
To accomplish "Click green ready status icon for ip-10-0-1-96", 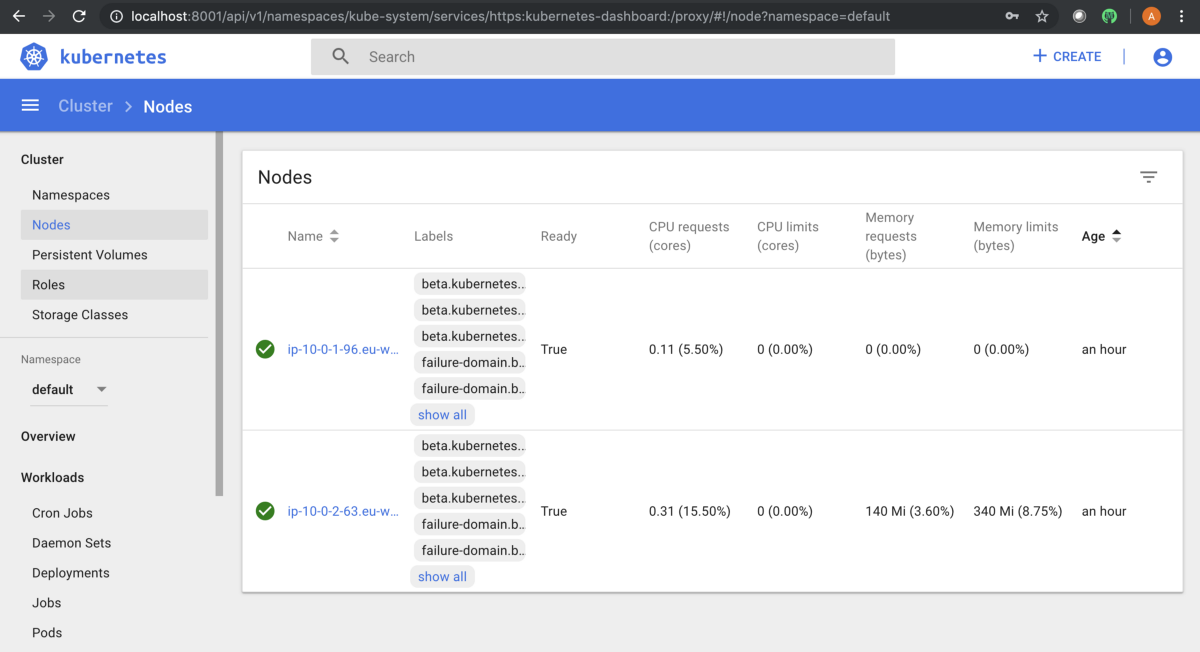I will pyautogui.click(x=265, y=349).
